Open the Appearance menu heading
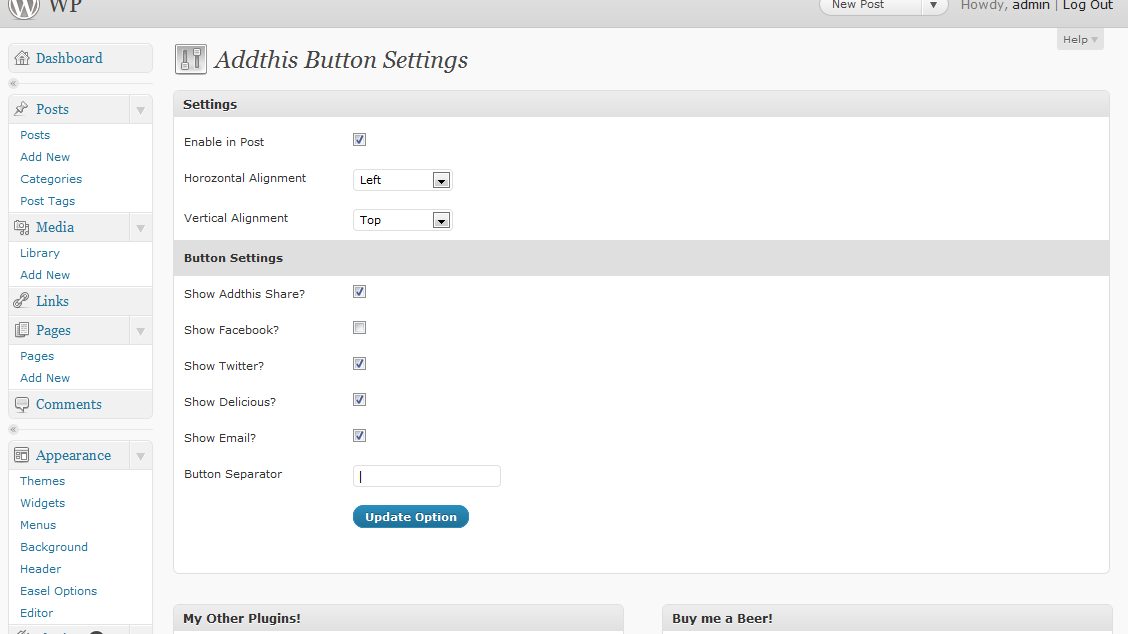1128x634 pixels. tap(73, 456)
